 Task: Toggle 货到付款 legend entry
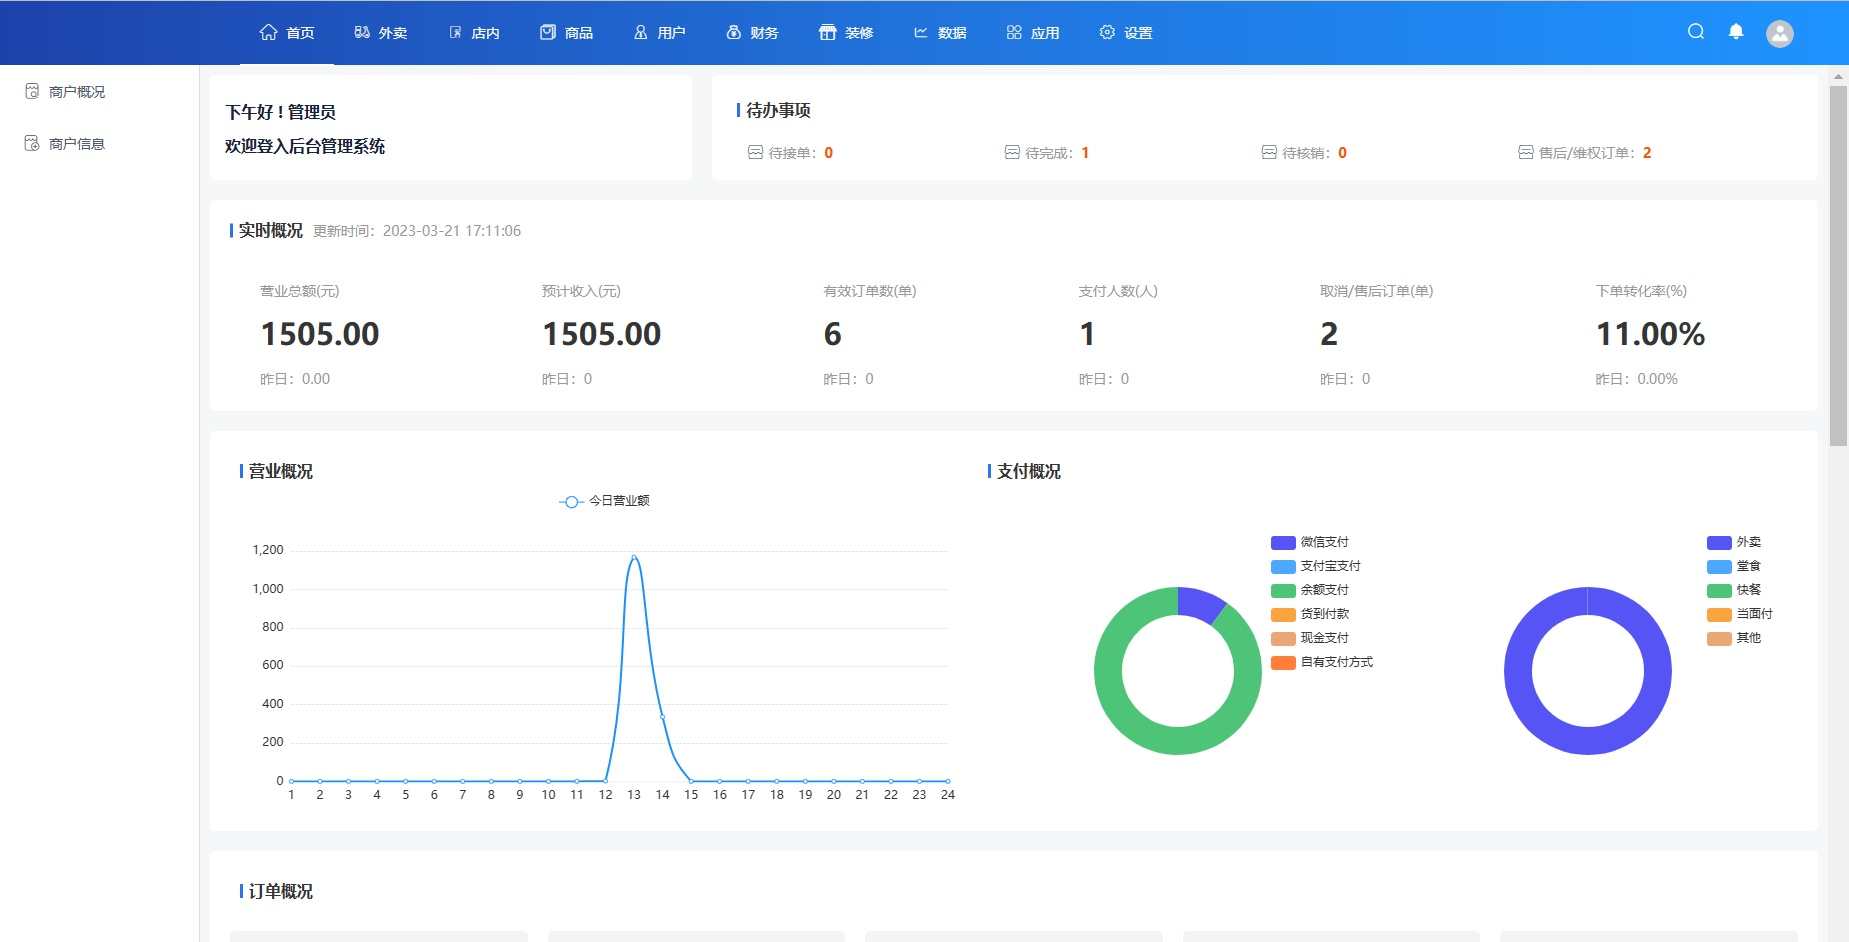[x=1310, y=614]
